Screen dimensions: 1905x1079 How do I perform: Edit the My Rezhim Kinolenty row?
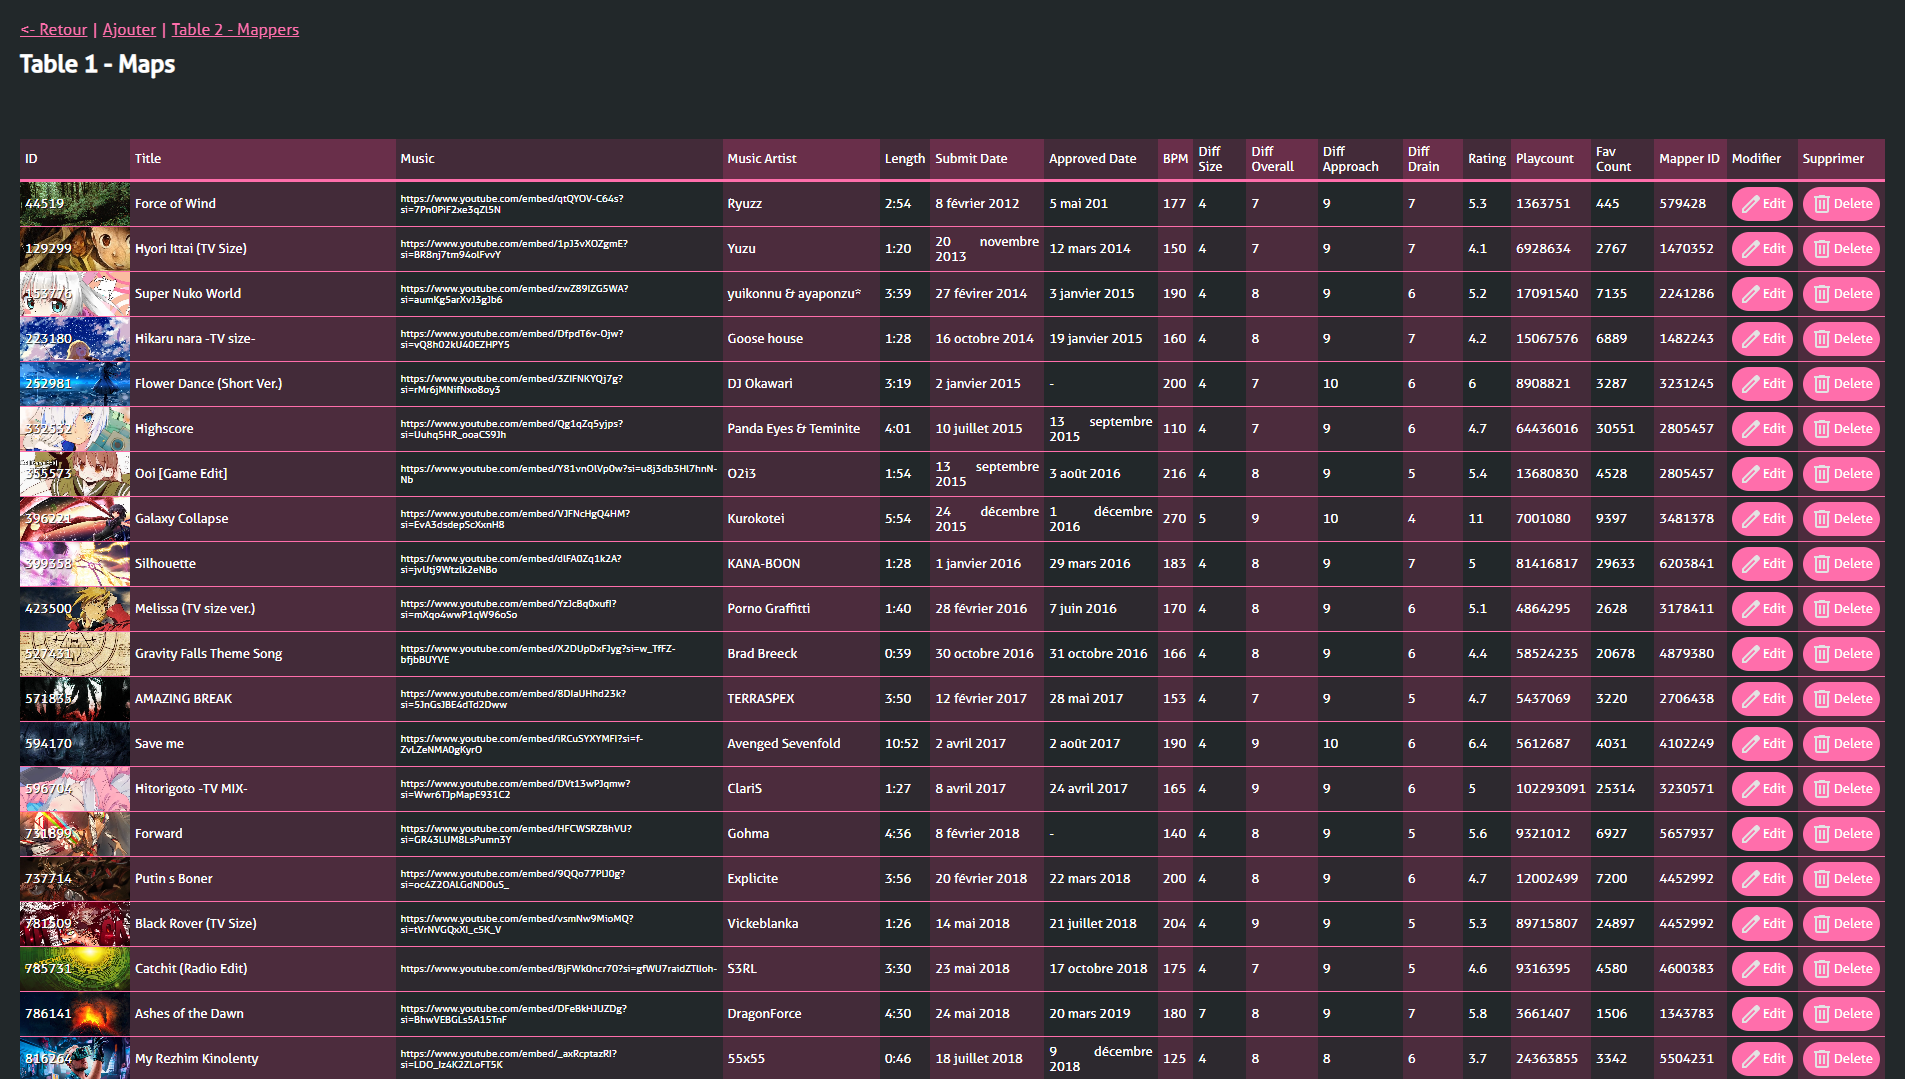[1762, 1058]
